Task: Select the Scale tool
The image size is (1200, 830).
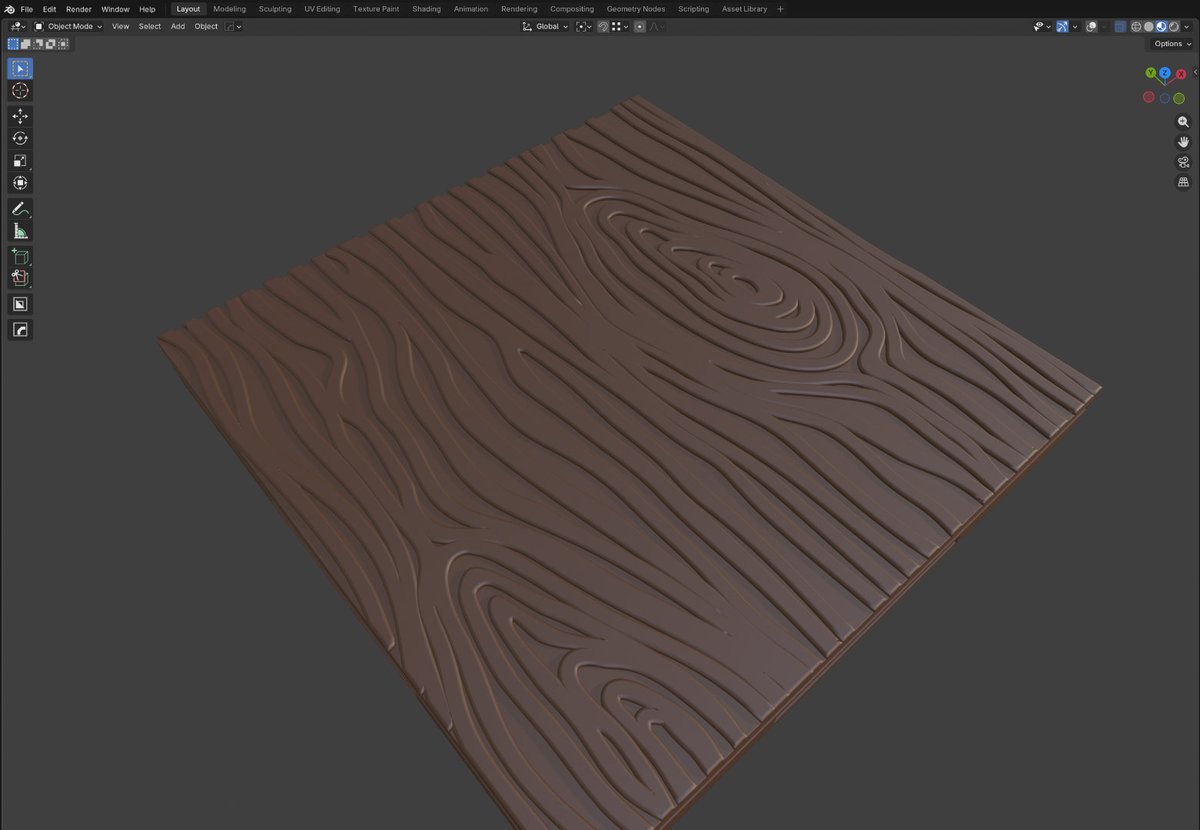Action: [x=20, y=161]
